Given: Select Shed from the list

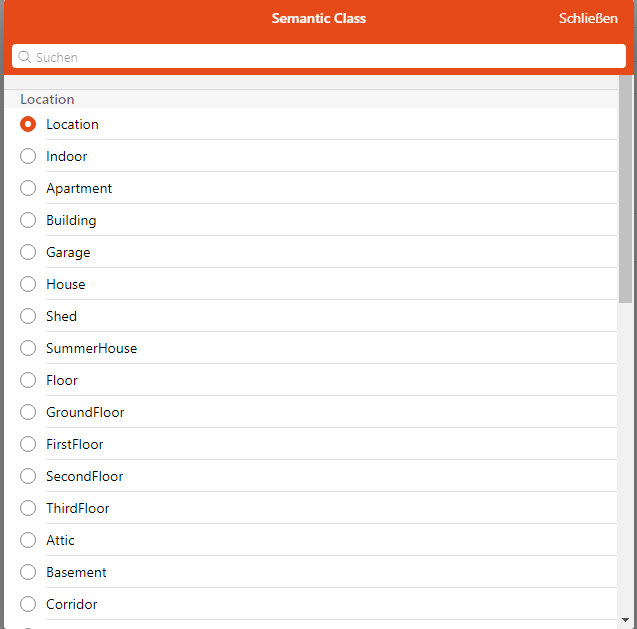Looking at the screenshot, I should click(x=28, y=316).
